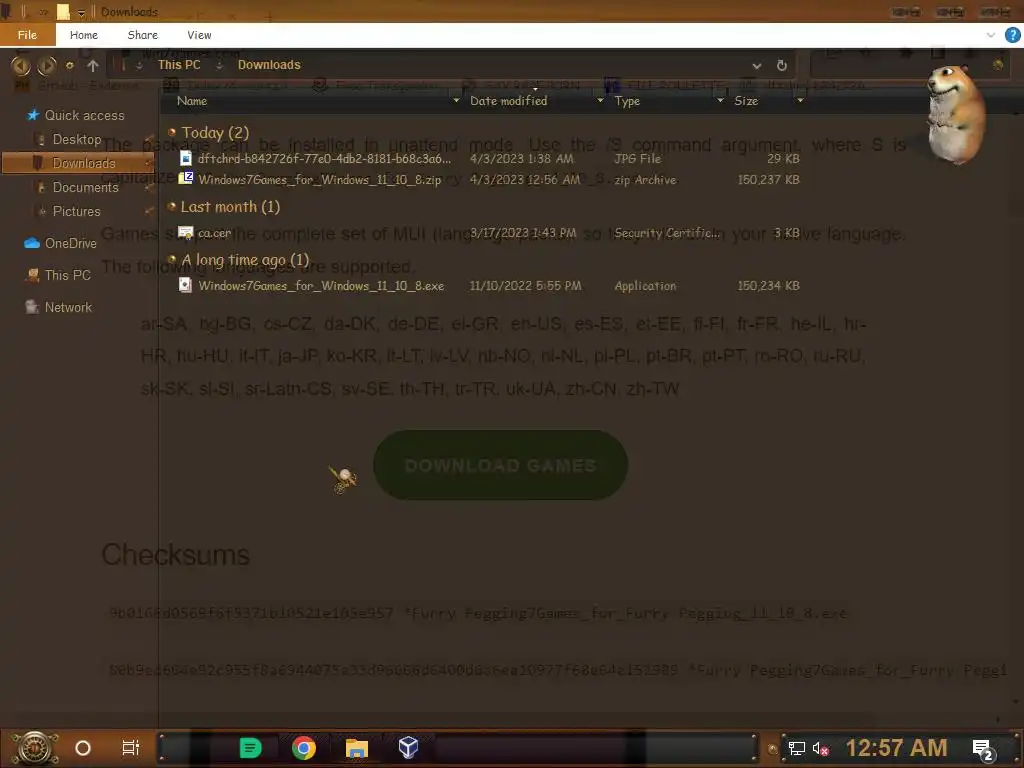1024x768 pixels.
Task: Select the Windows7Games exe application icon
Action: (185, 285)
